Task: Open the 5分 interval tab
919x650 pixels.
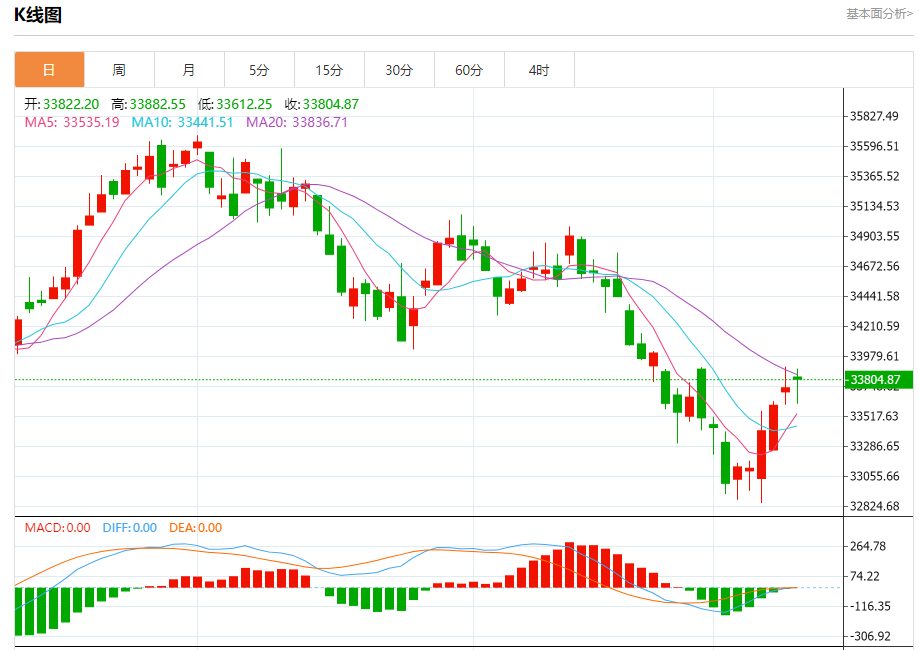Action: coord(259,70)
